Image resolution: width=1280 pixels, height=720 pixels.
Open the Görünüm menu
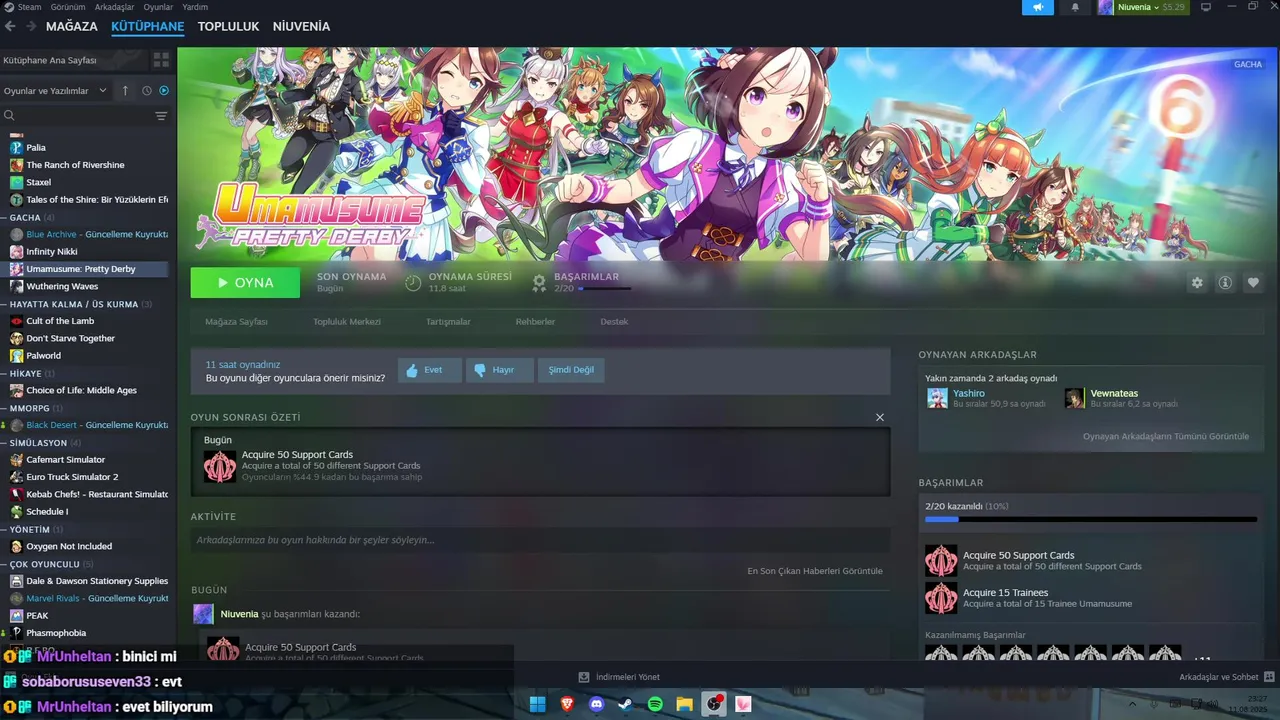(x=68, y=7)
